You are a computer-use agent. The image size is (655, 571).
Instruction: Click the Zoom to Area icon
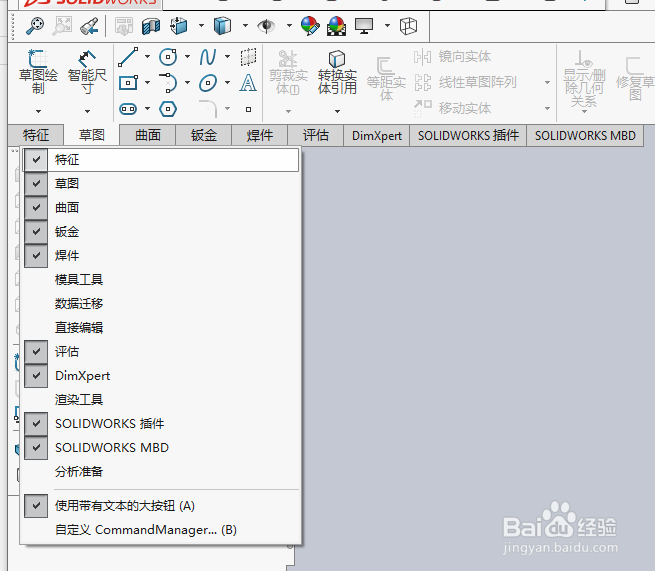(62, 25)
